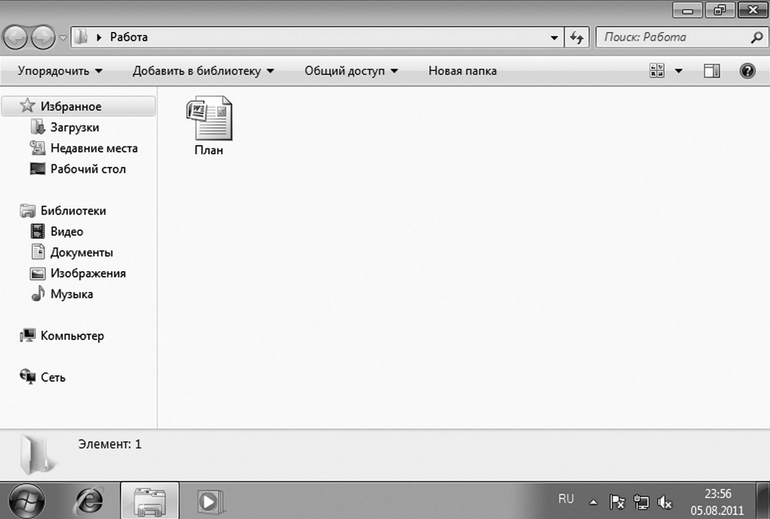The height and width of the screenshot is (519, 770).
Task: Click the clock showing 23:56
Action: click(x=717, y=501)
